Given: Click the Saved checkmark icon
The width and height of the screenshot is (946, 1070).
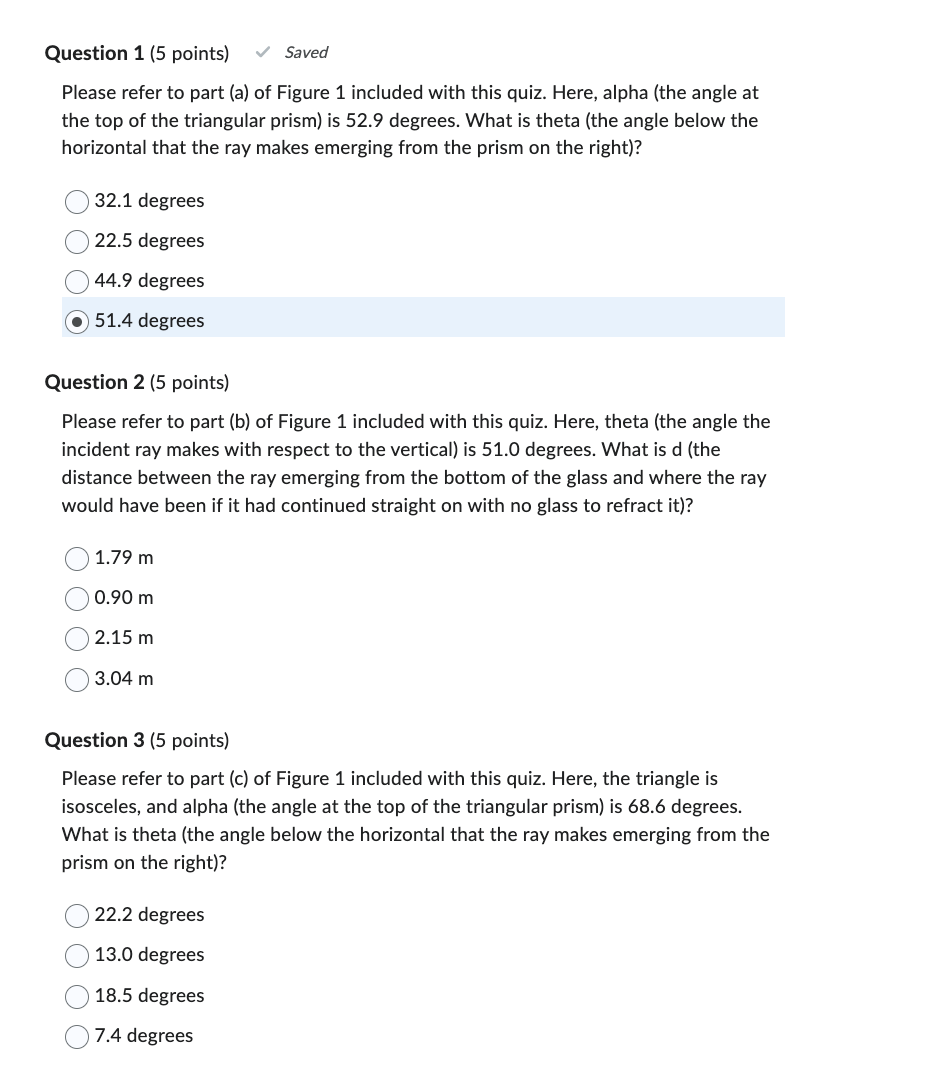Looking at the screenshot, I should (x=263, y=52).
